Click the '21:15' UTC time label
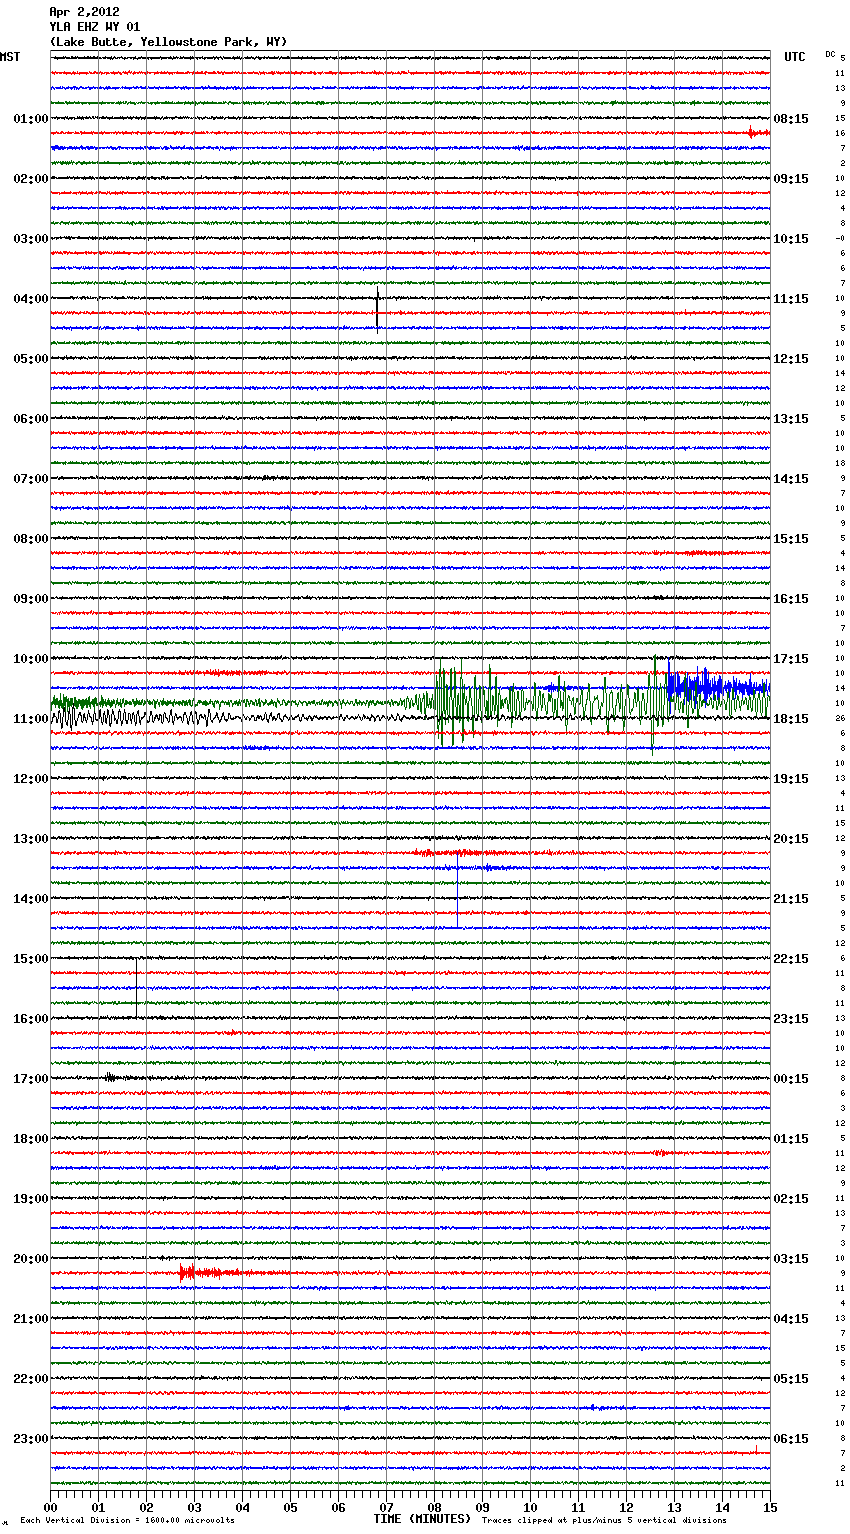The image size is (850, 1534). (x=791, y=899)
